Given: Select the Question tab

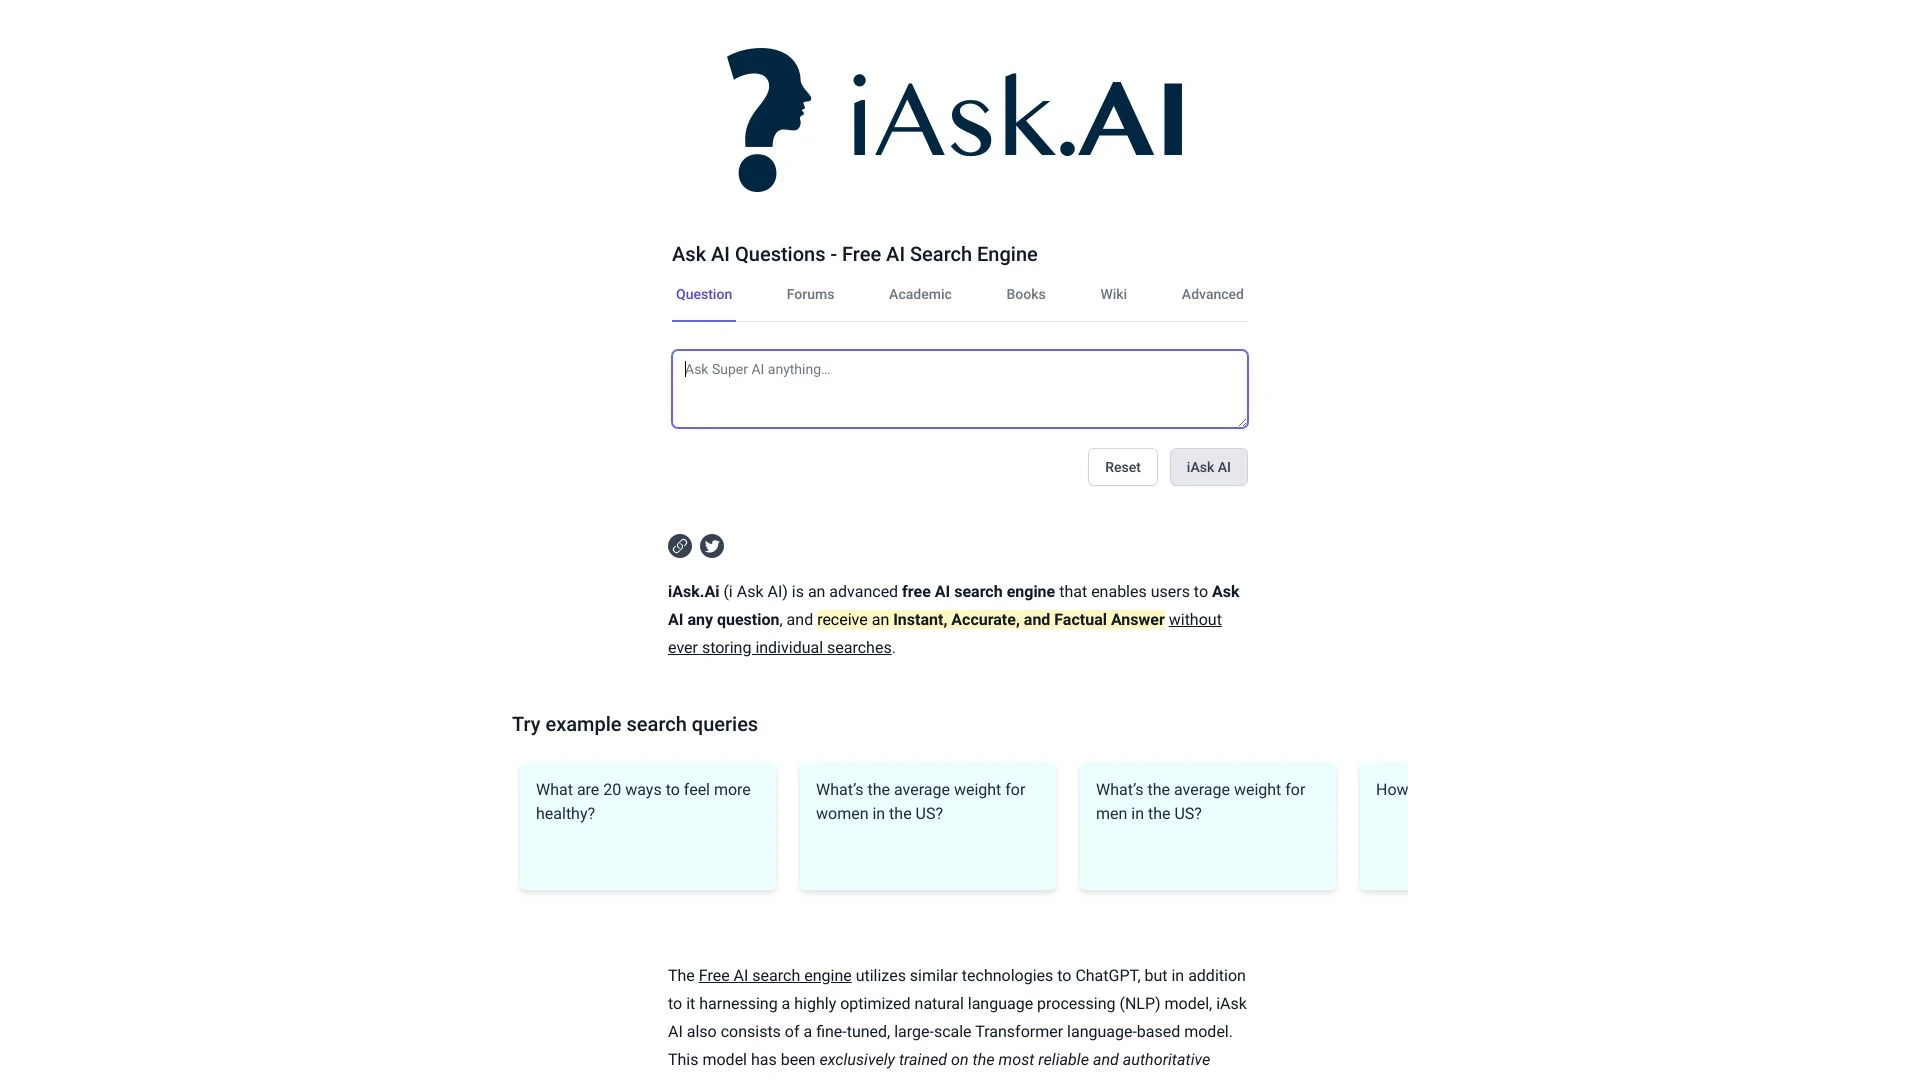Looking at the screenshot, I should click(x=703, y=294).
